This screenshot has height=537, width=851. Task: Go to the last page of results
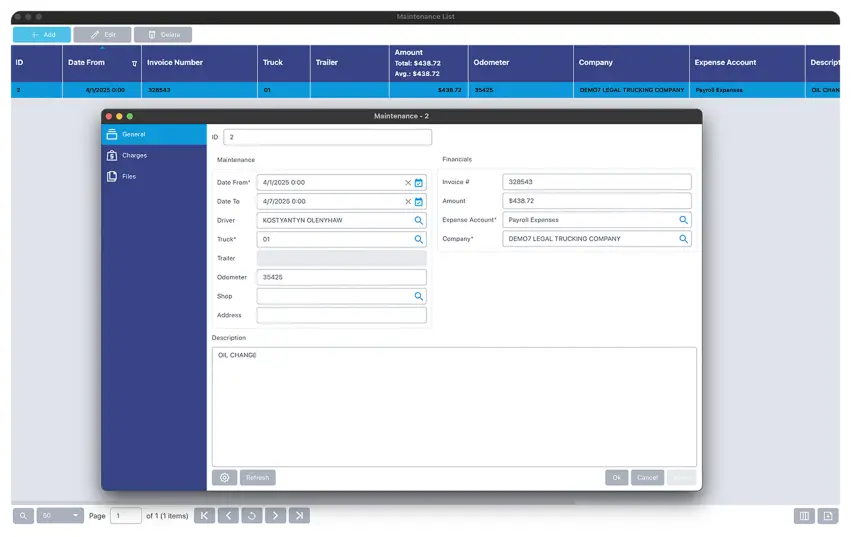pyautogui.click(x=299, y=516)
